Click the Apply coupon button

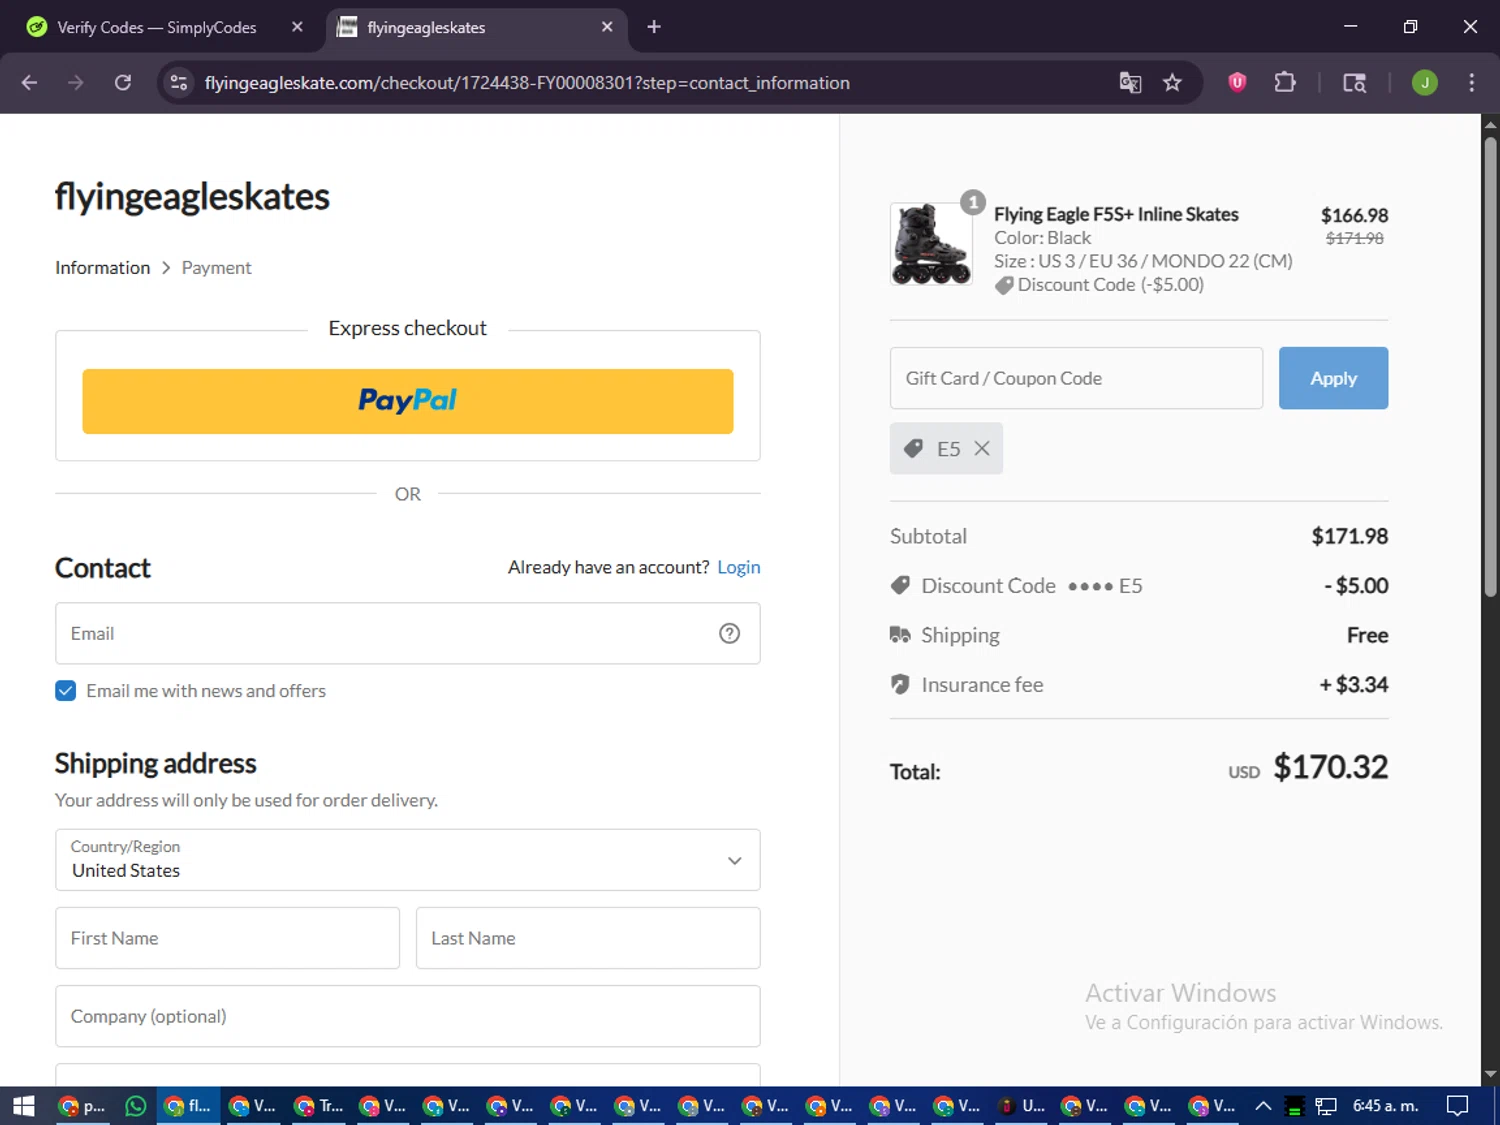point(1333,378)
